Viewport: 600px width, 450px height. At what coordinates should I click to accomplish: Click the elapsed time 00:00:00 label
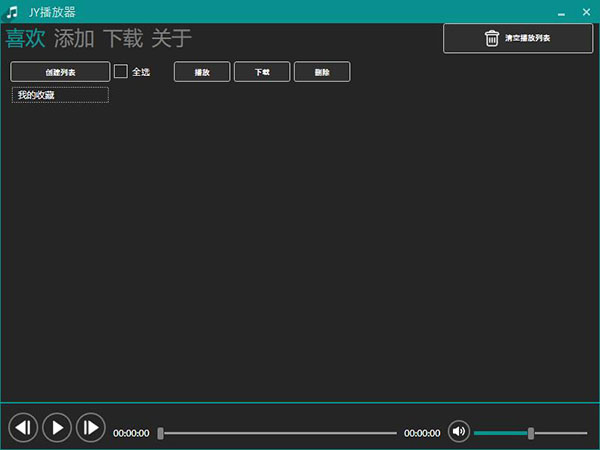tap(131, 433)
